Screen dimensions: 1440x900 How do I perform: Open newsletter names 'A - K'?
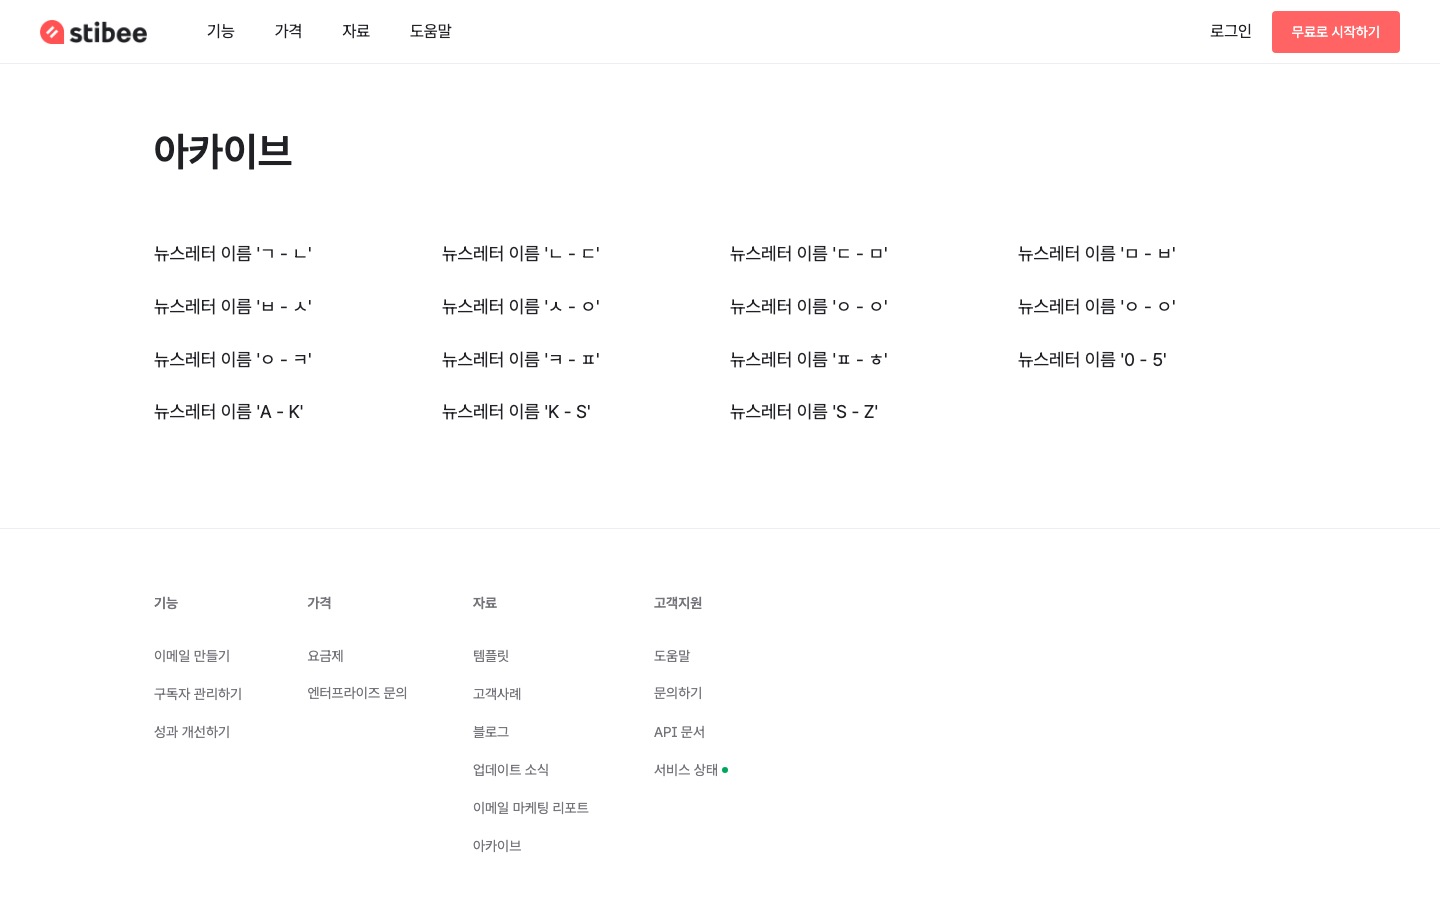coord(229,412)
